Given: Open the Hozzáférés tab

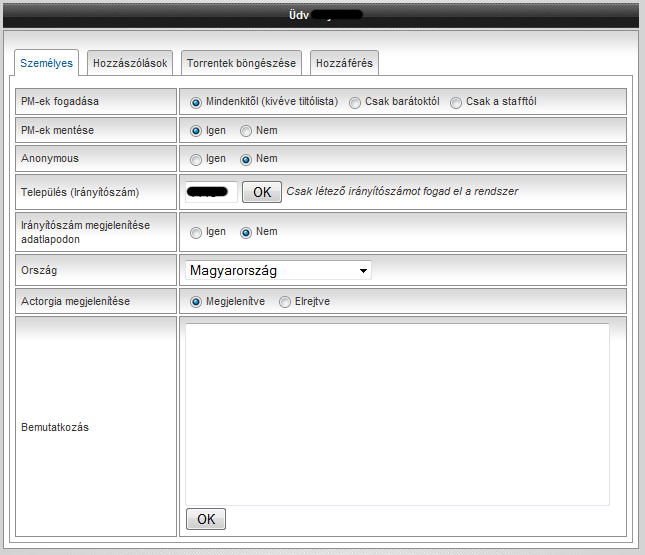Looking at the screenshot, I should (344, 63).
